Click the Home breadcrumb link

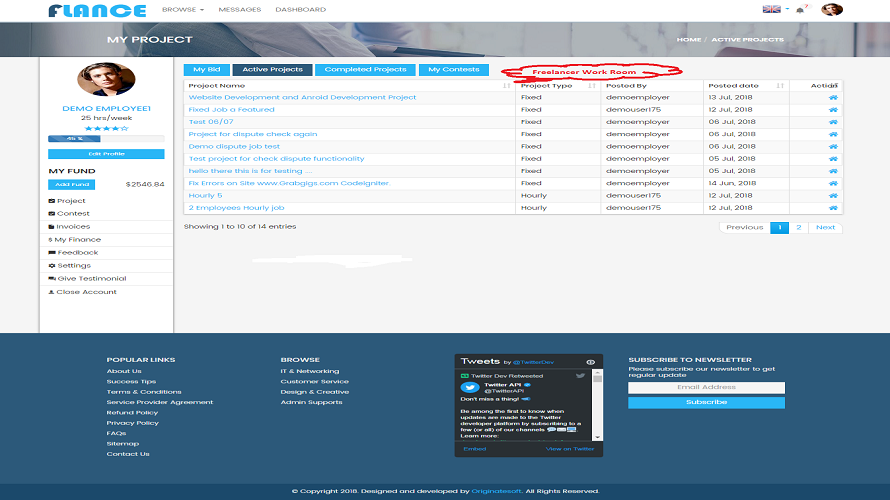(689, 40)
